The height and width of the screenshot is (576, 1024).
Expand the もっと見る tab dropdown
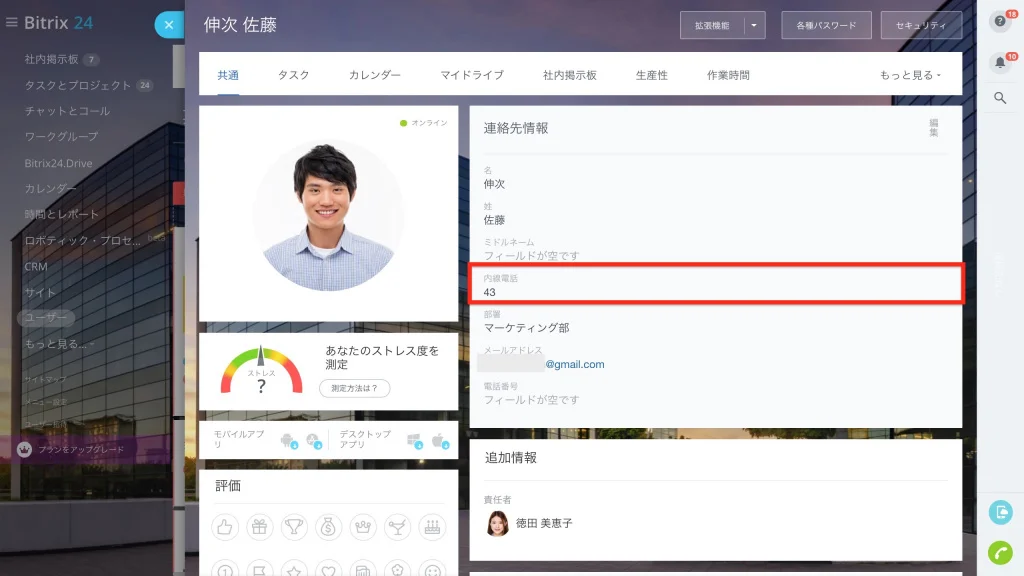pyautogui.click(x=910, y=75)
